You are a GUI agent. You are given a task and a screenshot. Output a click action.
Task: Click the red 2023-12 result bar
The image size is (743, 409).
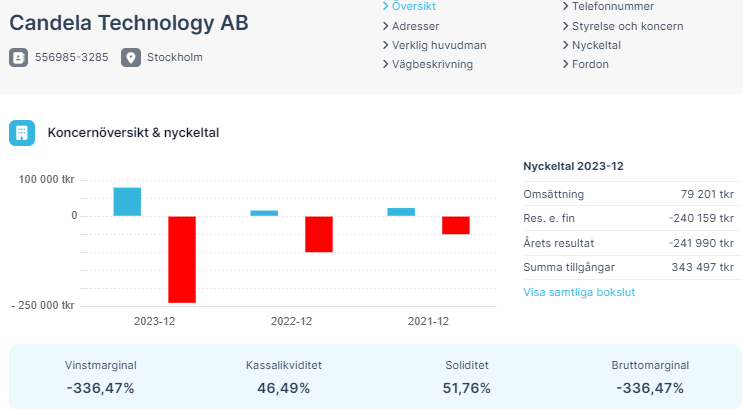182,259
